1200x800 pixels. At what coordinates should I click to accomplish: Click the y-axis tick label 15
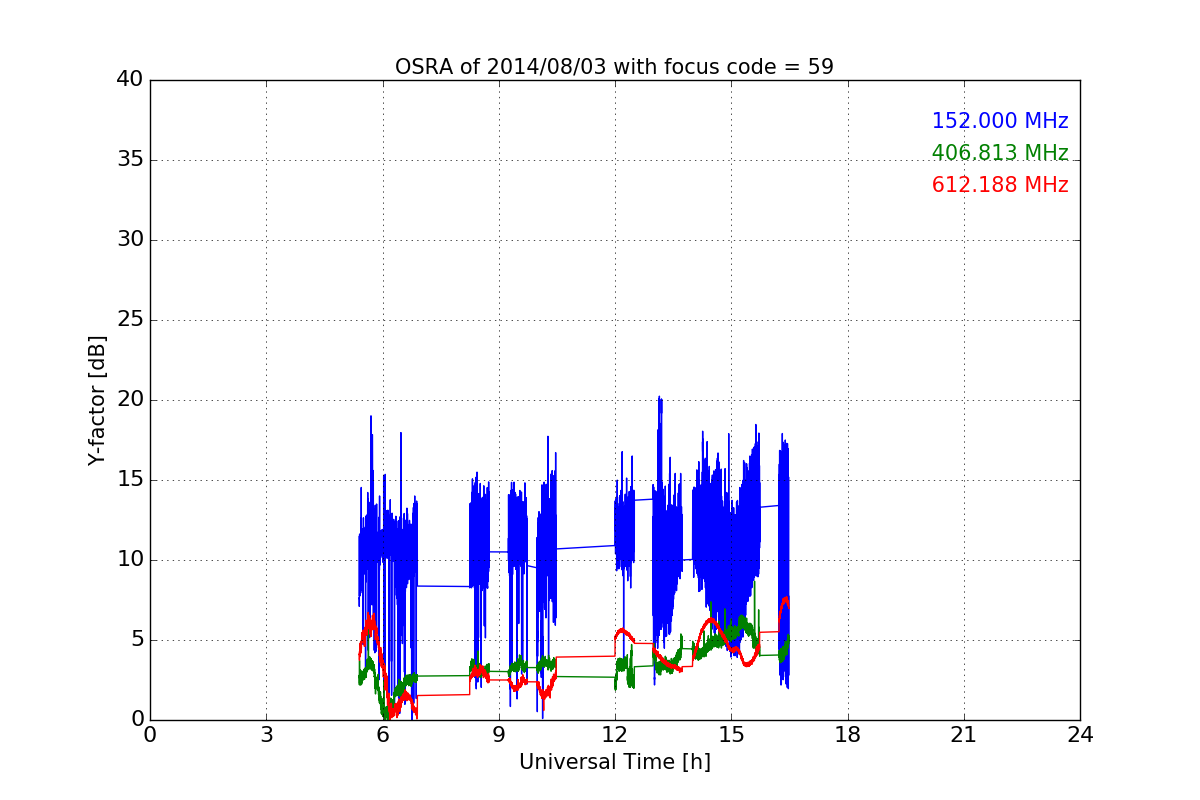coord(130,480)
